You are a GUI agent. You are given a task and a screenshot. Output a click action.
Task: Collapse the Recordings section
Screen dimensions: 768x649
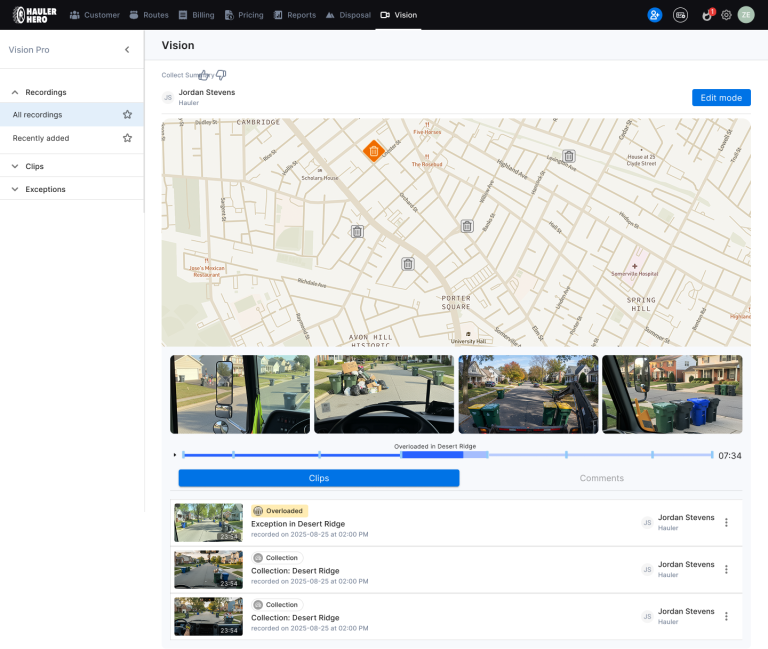15,92
